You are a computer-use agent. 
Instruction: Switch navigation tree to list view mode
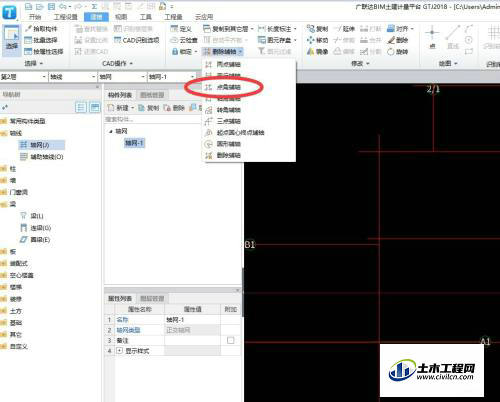[x=81, y=107]
